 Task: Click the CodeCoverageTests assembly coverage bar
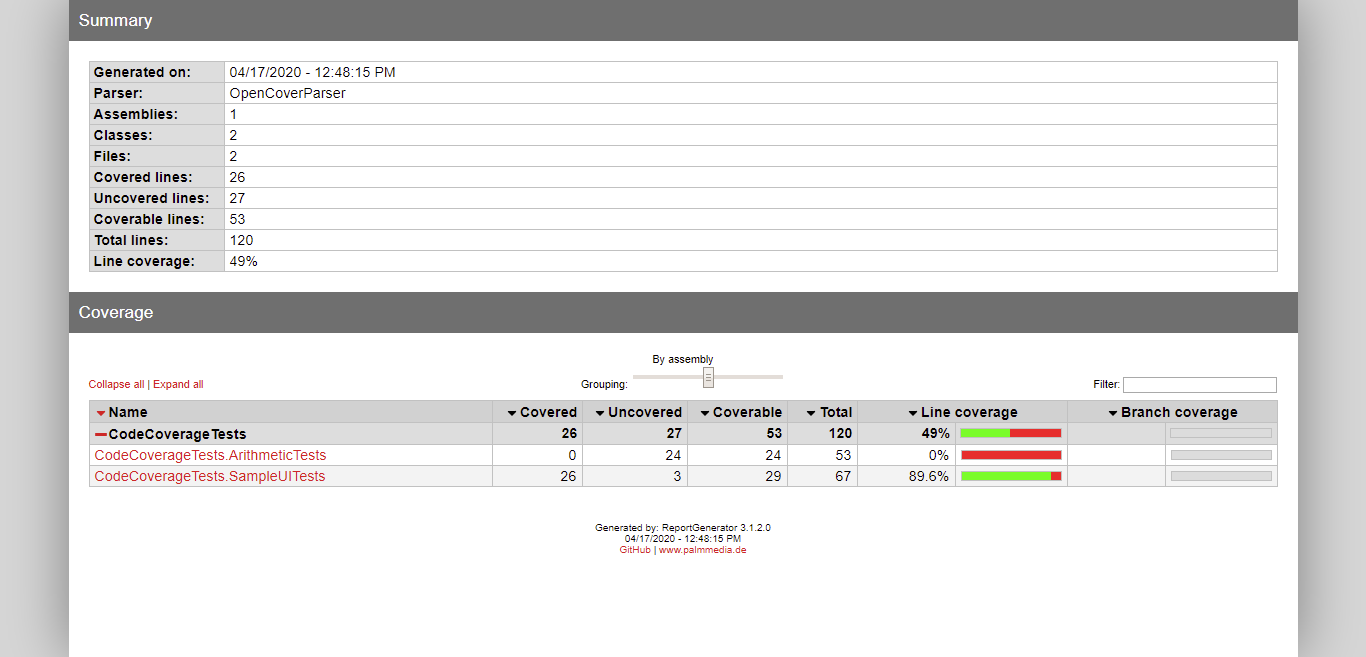click(1011, 433)
